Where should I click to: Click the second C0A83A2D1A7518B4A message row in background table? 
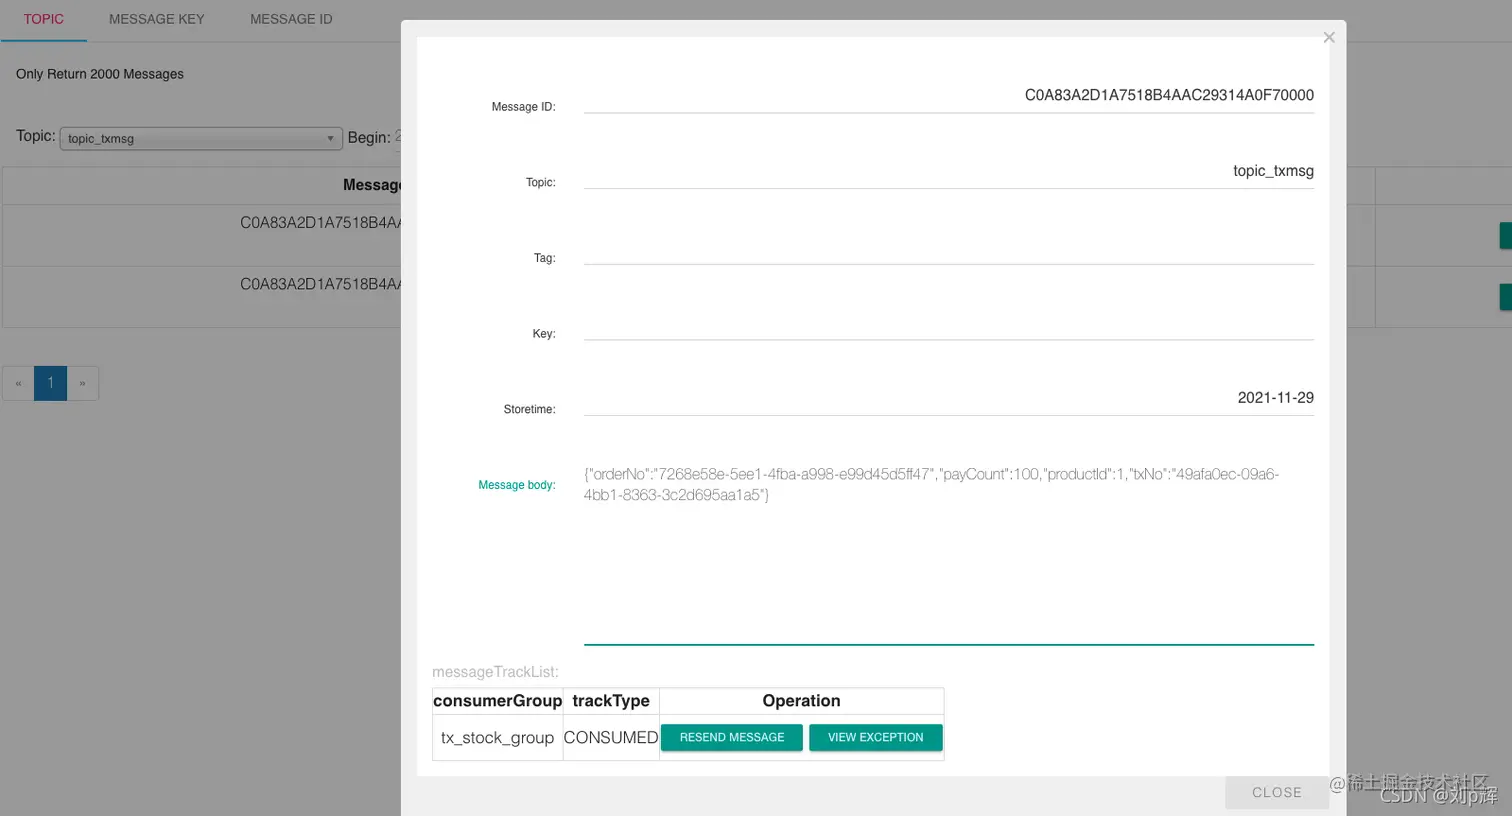(x=320, y=285)
